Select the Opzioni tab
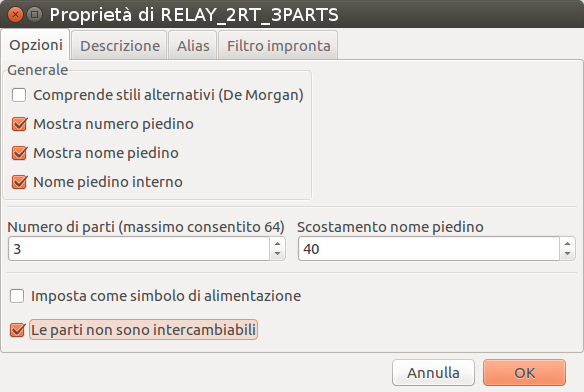The image size is (584, 392). coord(36,45)
